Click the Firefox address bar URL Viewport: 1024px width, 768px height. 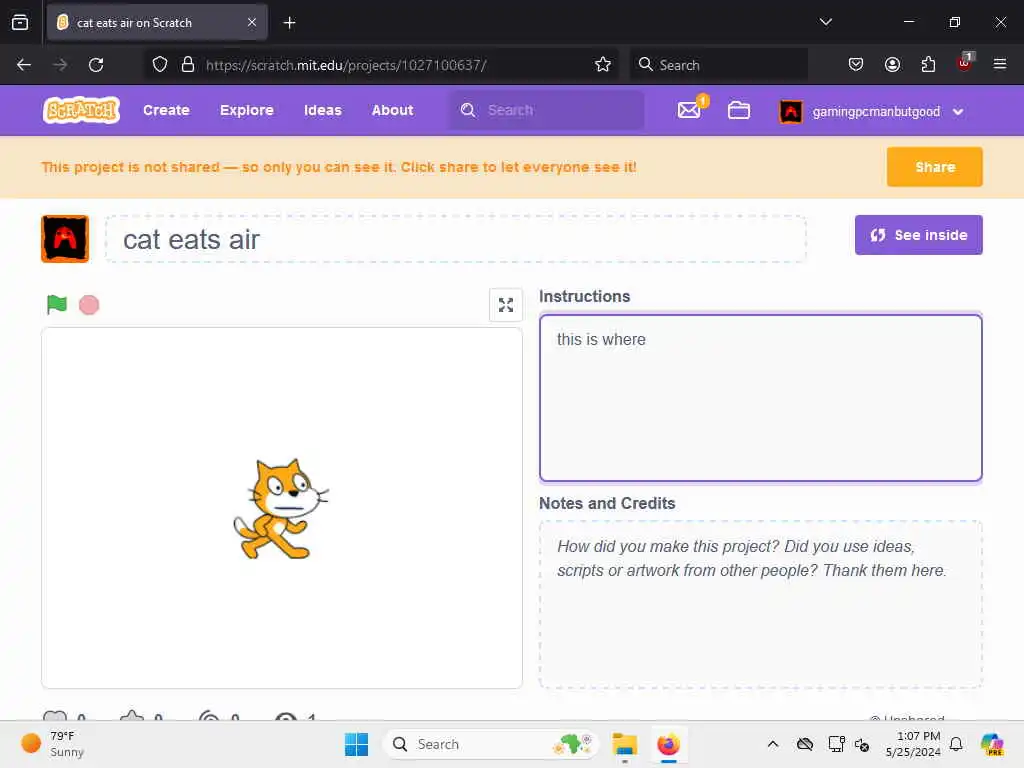pyautogui.click(x=346, y=65)
